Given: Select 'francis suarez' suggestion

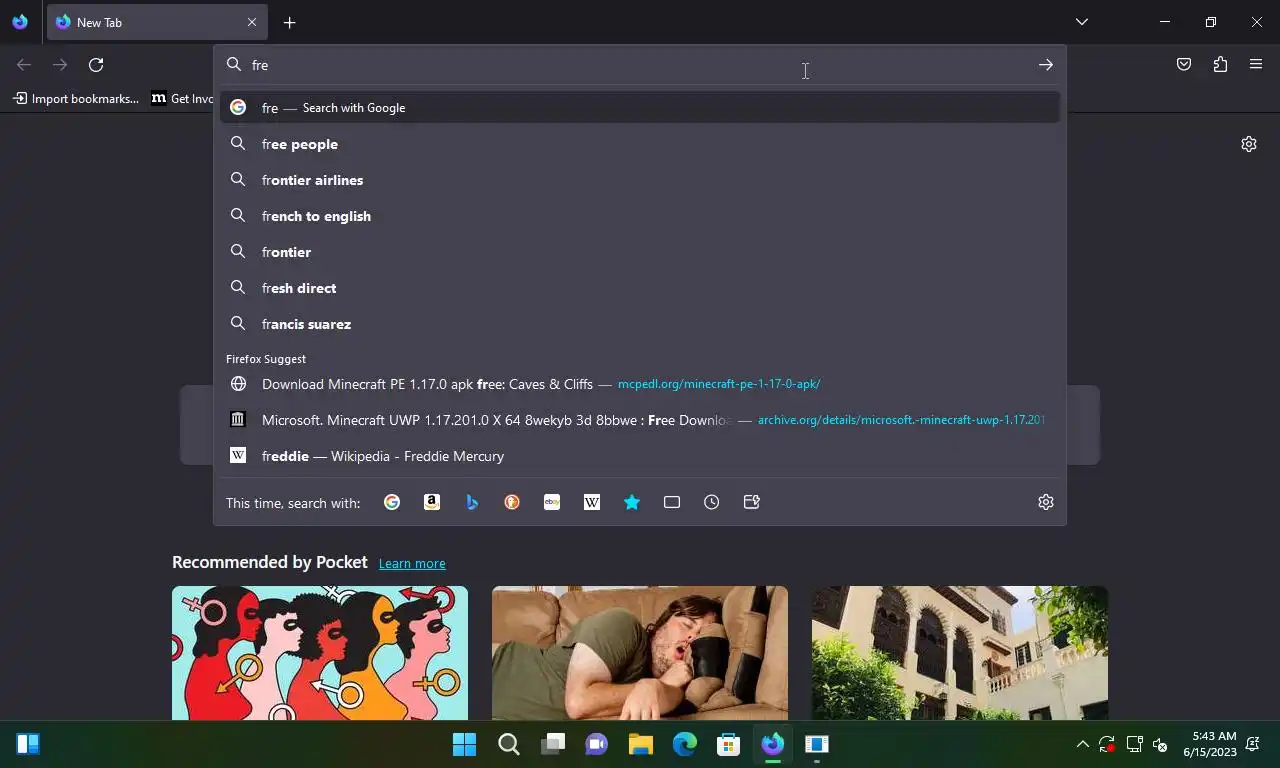Looking at the screenshot, I should 640,324.
